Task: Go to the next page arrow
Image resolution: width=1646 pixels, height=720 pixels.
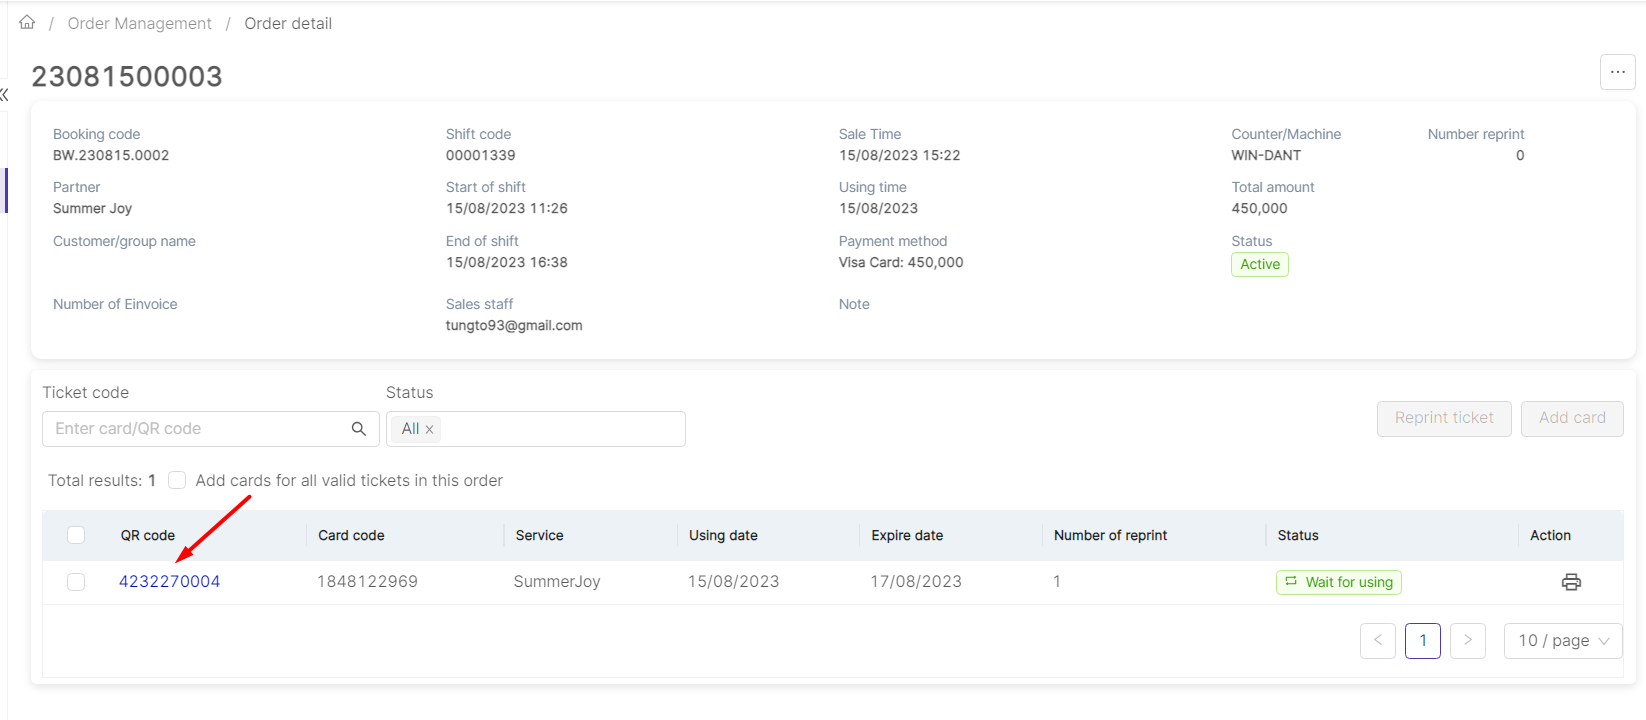Action: pos(1467,641)
